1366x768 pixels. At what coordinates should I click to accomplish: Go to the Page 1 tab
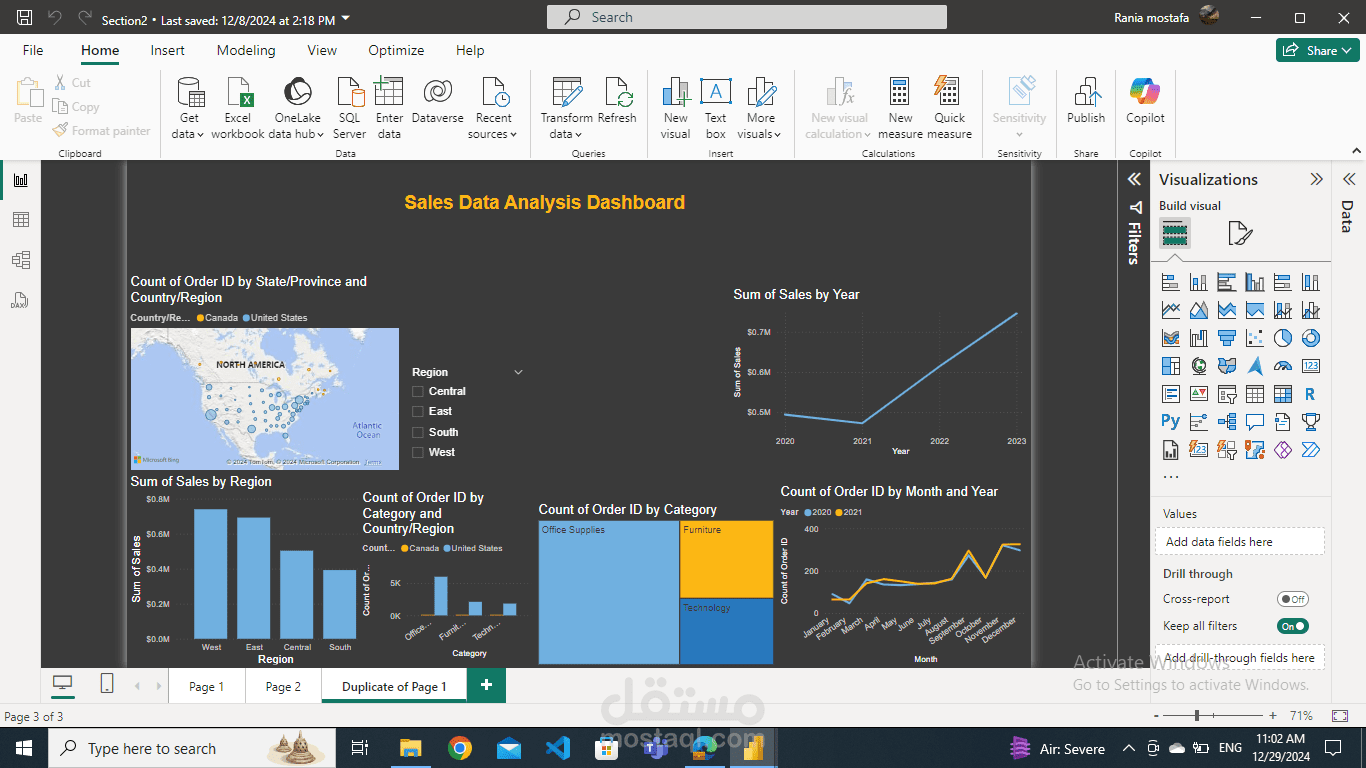point(207,686)
